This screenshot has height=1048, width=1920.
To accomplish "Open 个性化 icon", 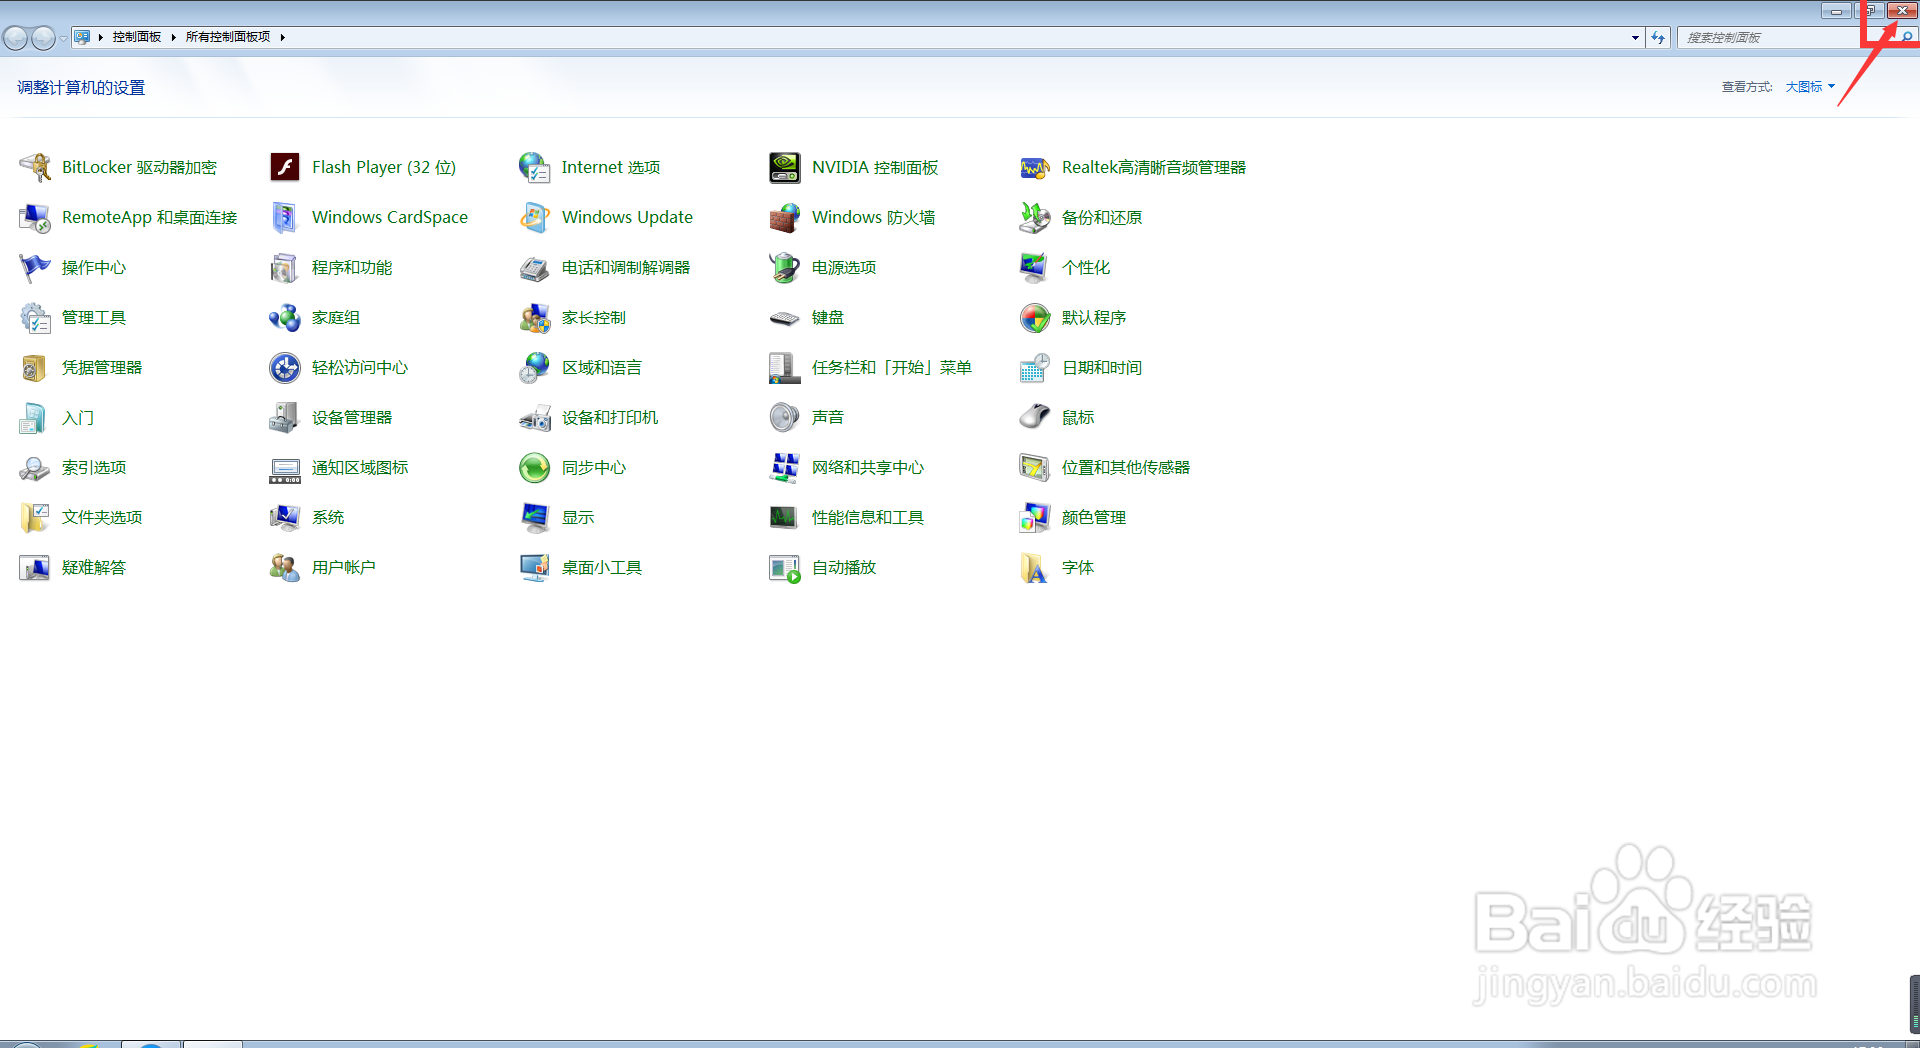I will [1035, 267].
